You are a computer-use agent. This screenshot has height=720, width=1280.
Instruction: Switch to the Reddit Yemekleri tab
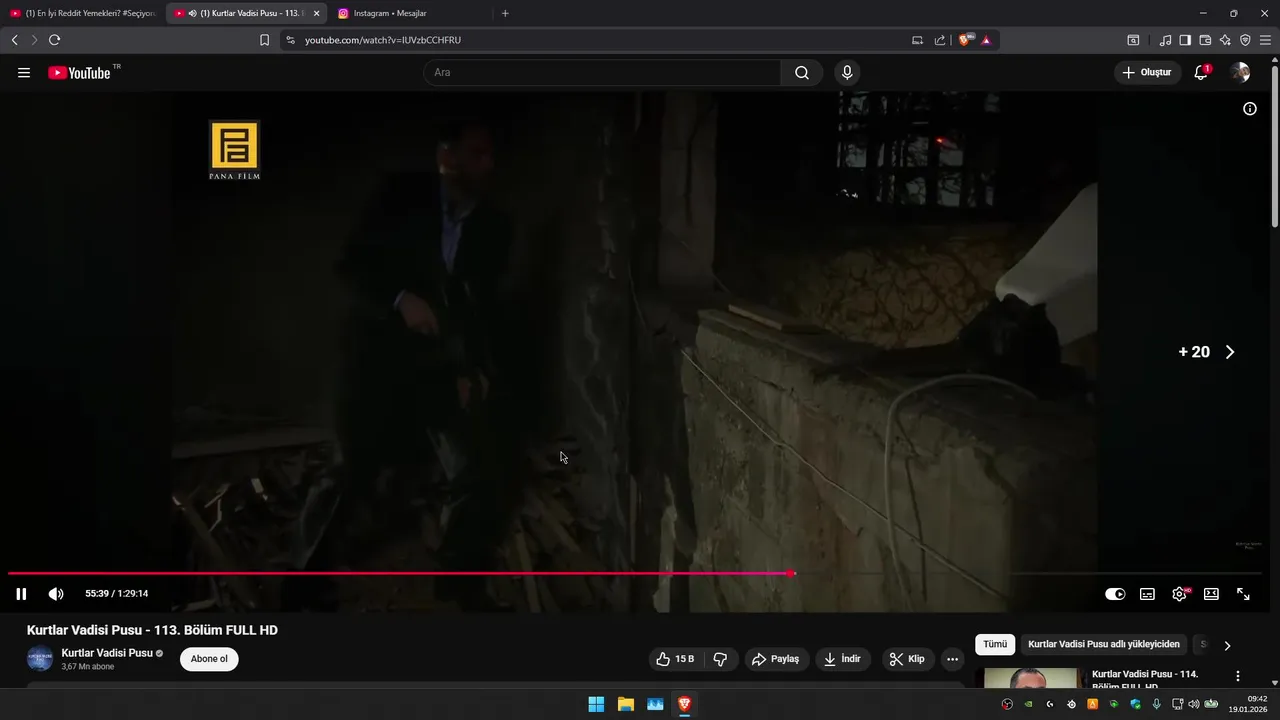82,13
